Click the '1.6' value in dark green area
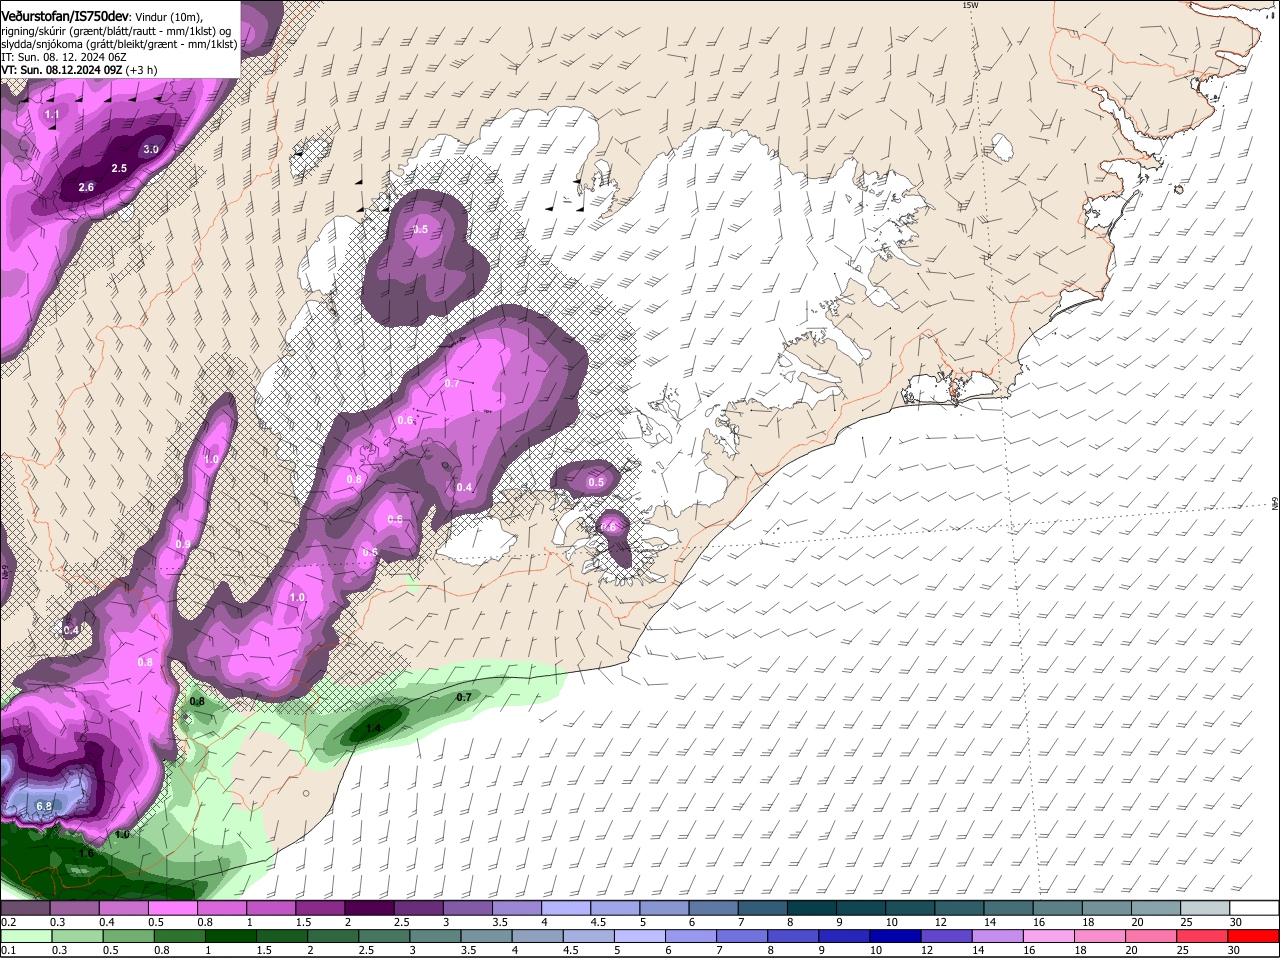The width and height of the screenshot is (1280, 958). point(86,853)
